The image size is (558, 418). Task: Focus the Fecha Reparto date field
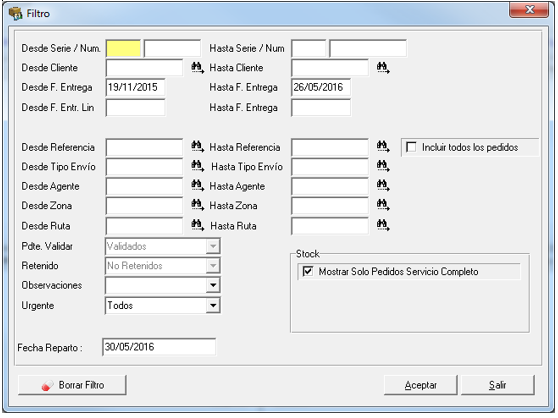point(159,347)
